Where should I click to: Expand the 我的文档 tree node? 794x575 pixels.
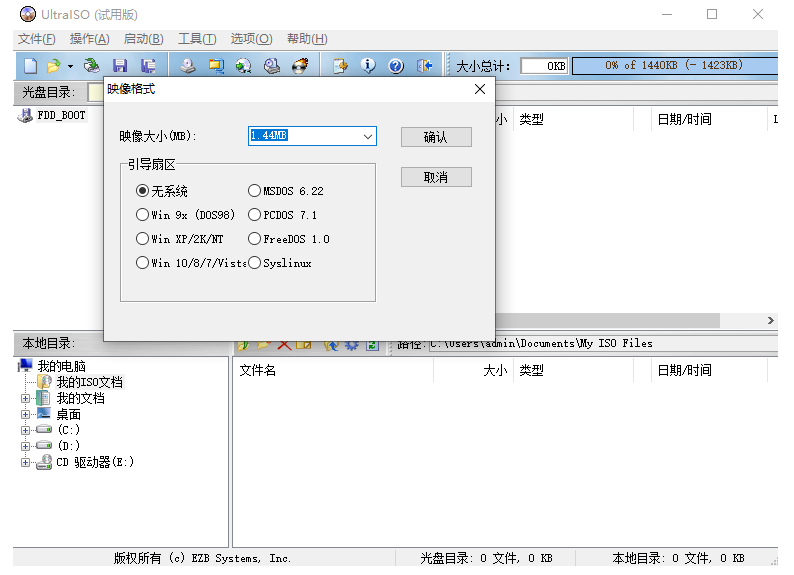[x=25, y=398]
